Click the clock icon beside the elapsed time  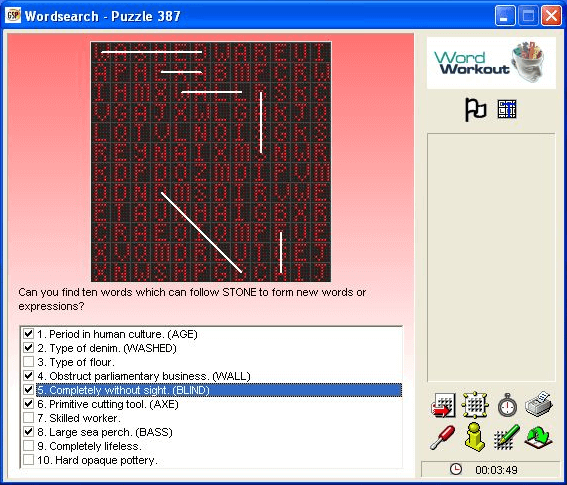456,469
